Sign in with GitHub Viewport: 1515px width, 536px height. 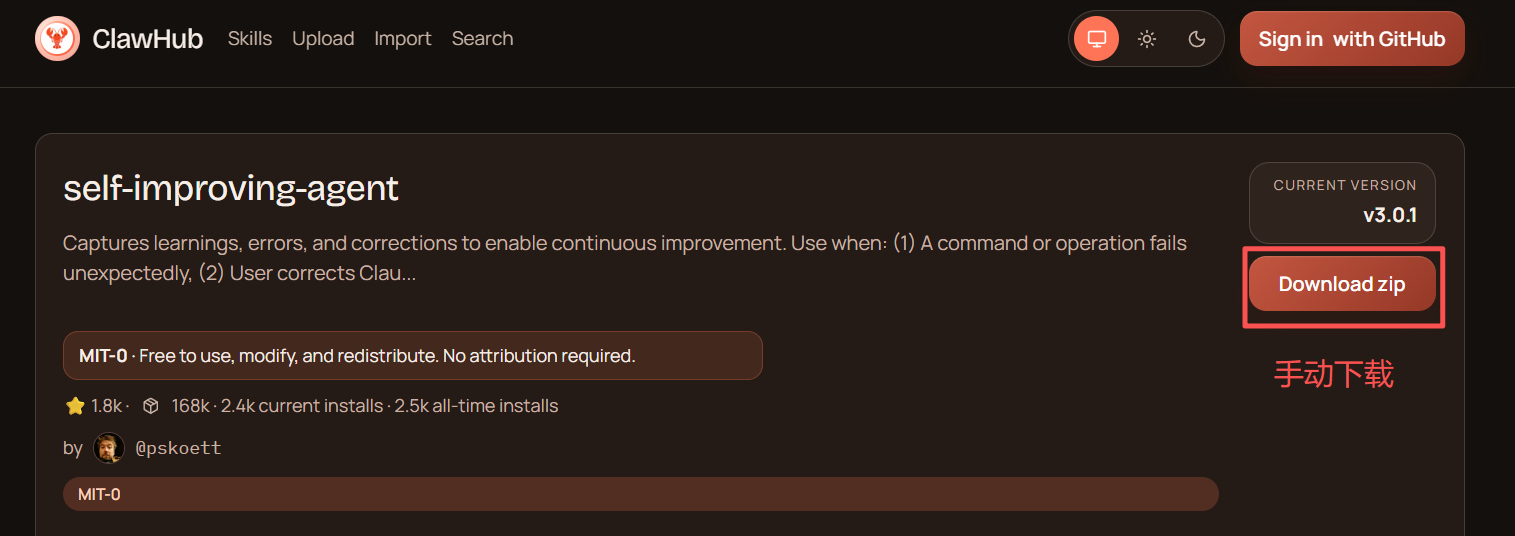(1352, 39)
